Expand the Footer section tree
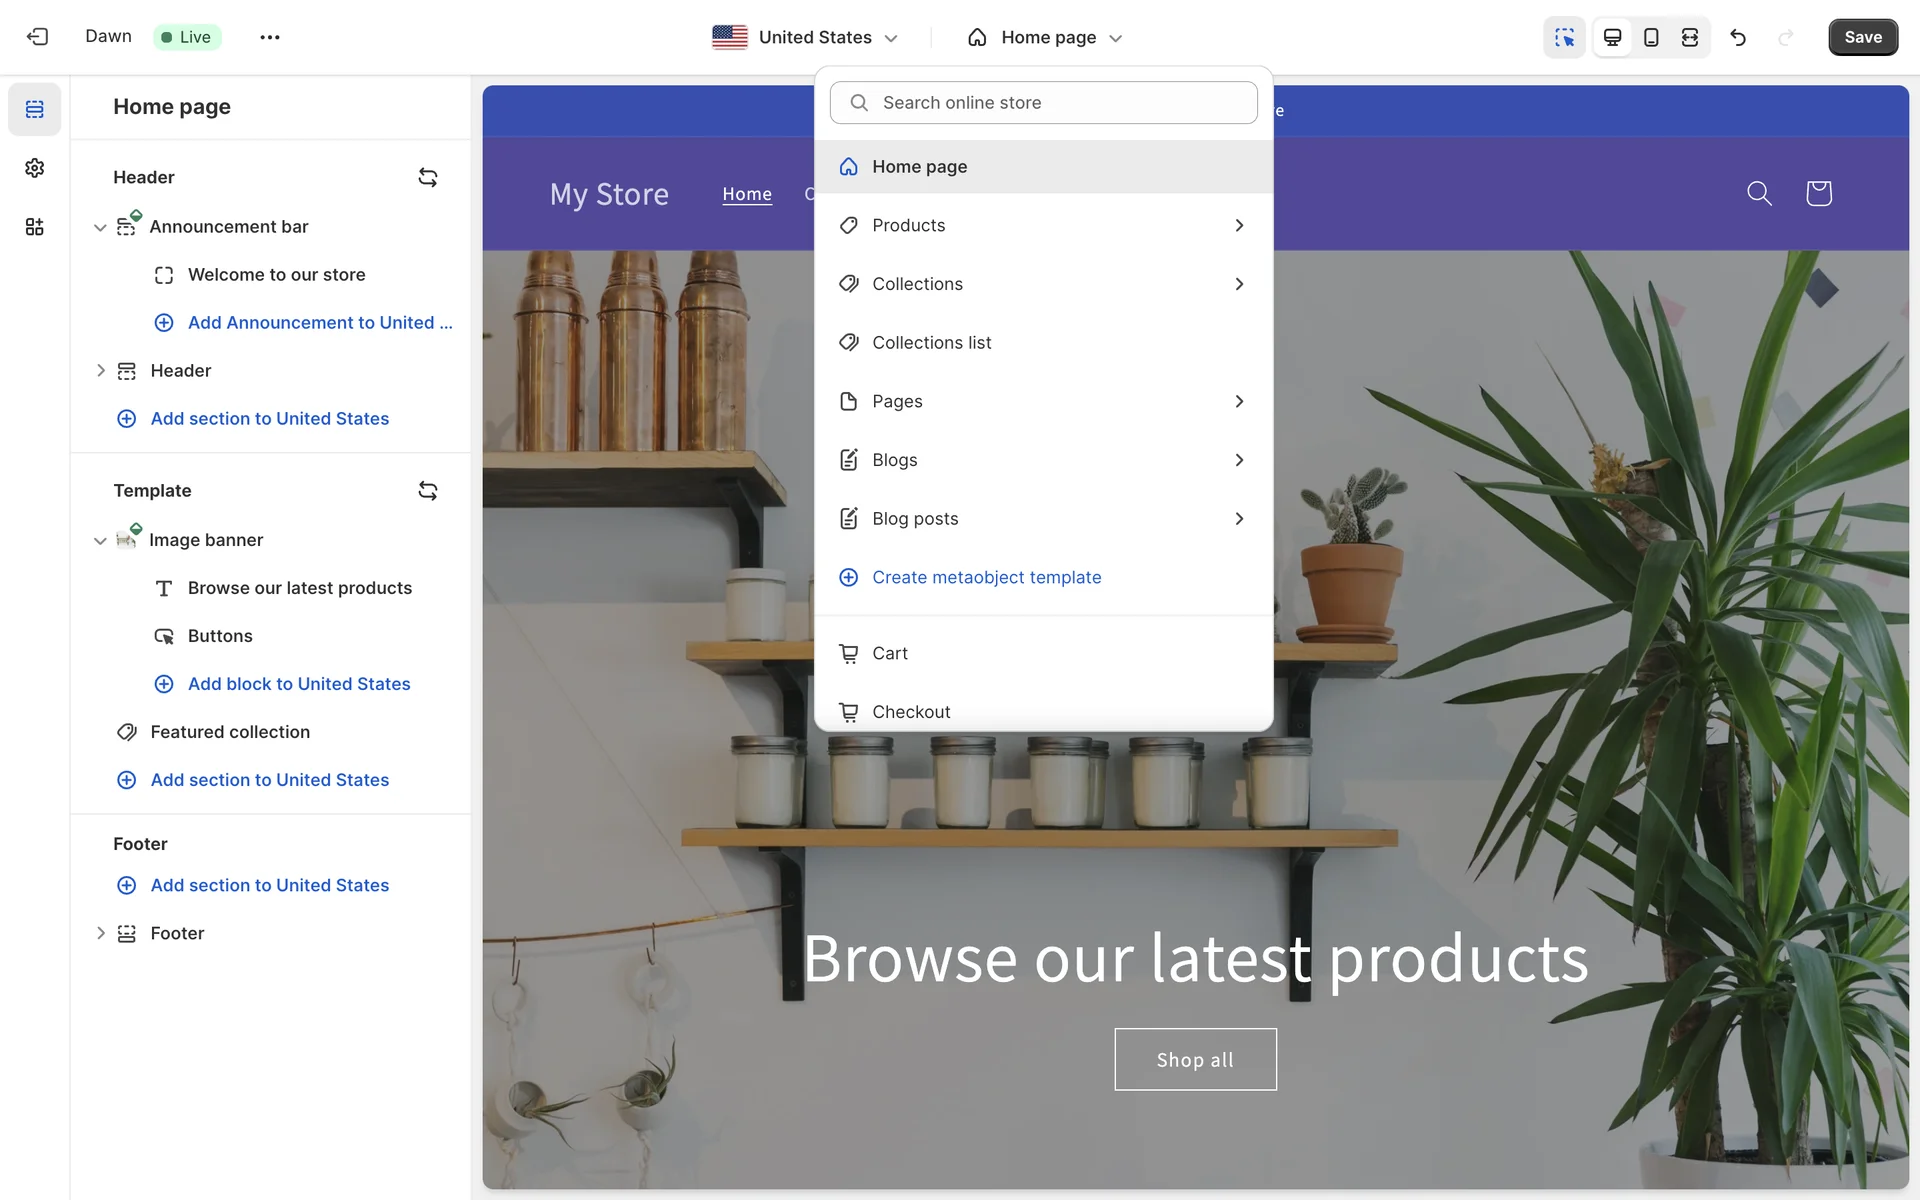The height and width of the screenshot is (1200, 1920). pos(100,933)
